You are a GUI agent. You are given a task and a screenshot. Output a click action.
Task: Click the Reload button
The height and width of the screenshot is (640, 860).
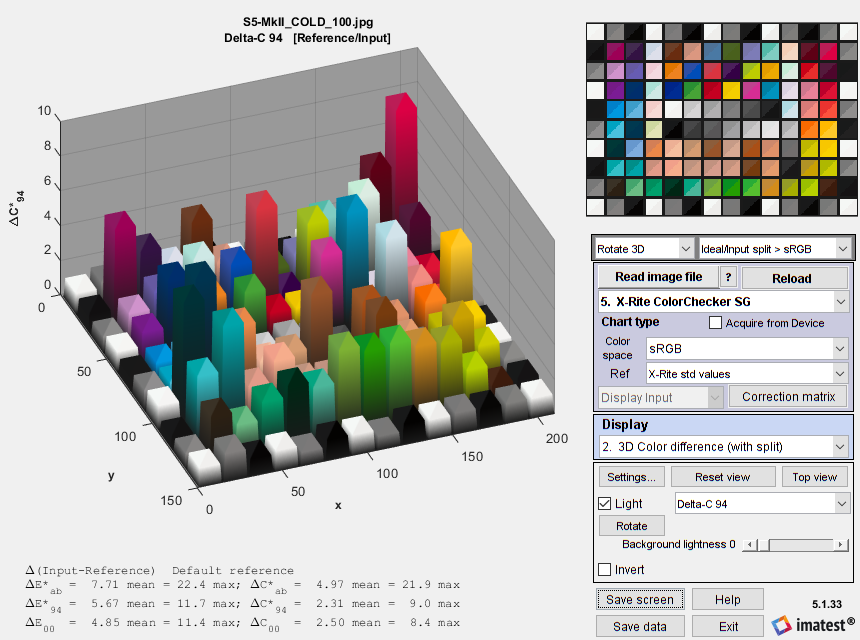pos(794,278)
